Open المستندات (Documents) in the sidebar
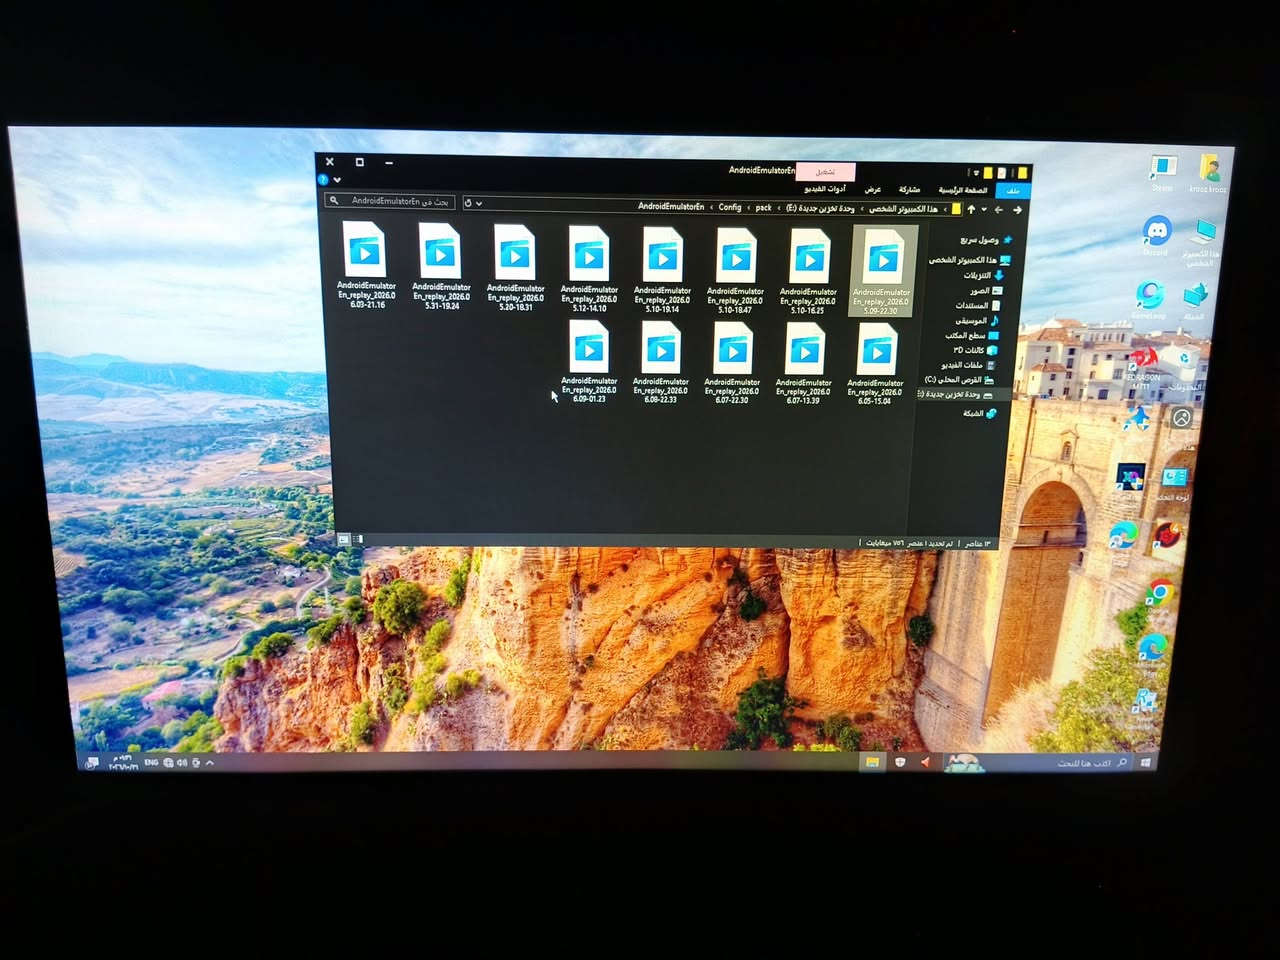Viewport: 1280px width, 960px height. pos(977,306)
